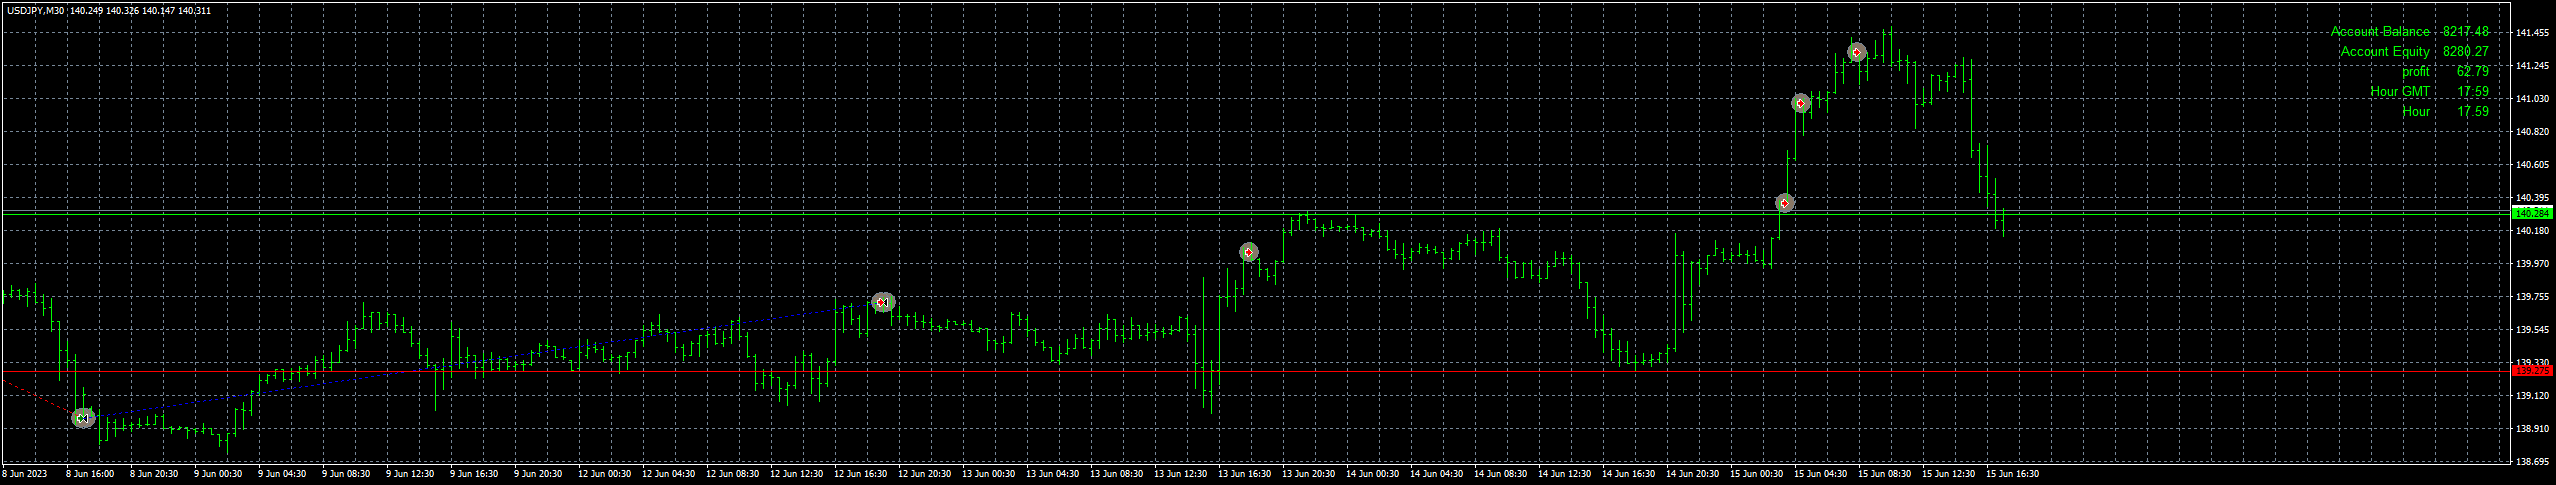
Task: Click the 14 Jun 08:30 time label
Action: click(x=1500, y=474)
